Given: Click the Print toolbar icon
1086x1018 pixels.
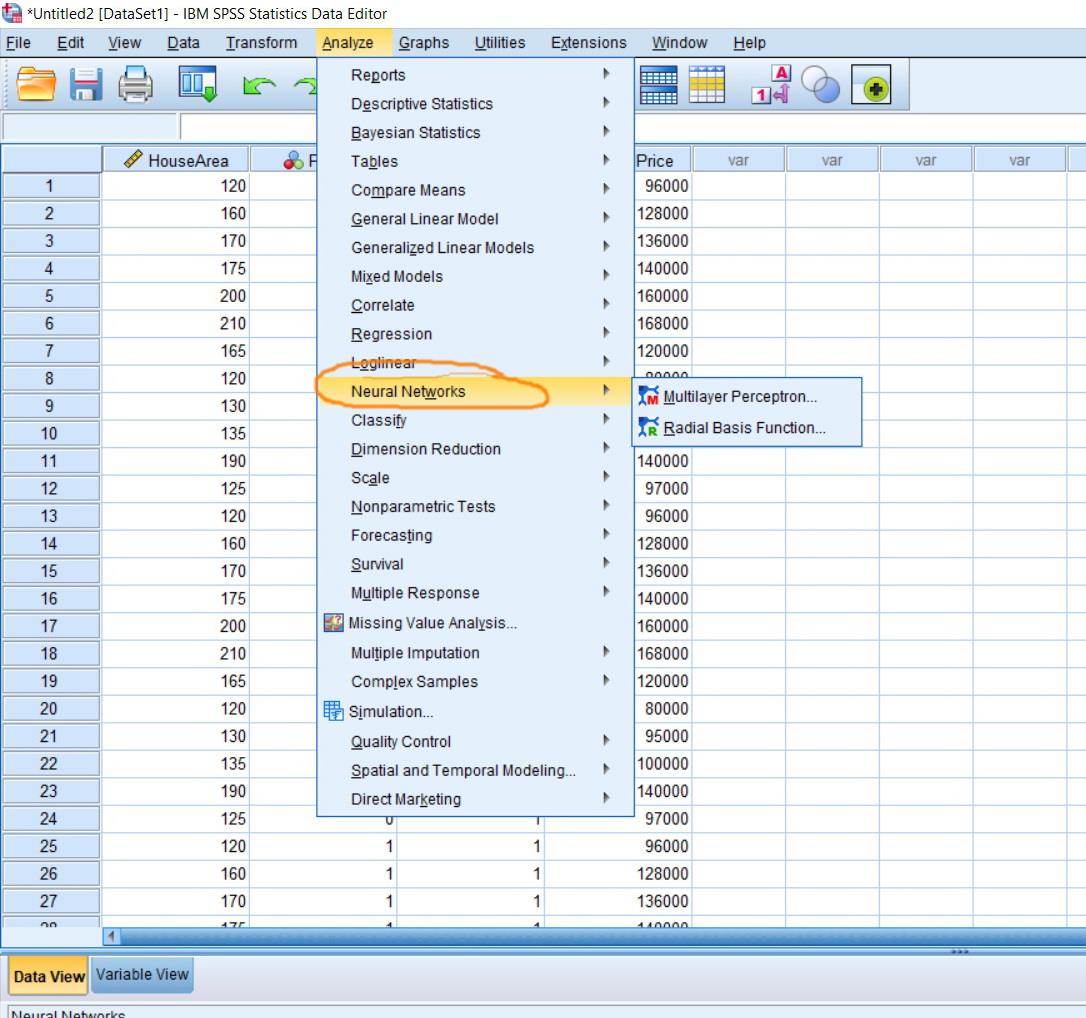Looking at the screenshot, I should [x=136, y=85].
